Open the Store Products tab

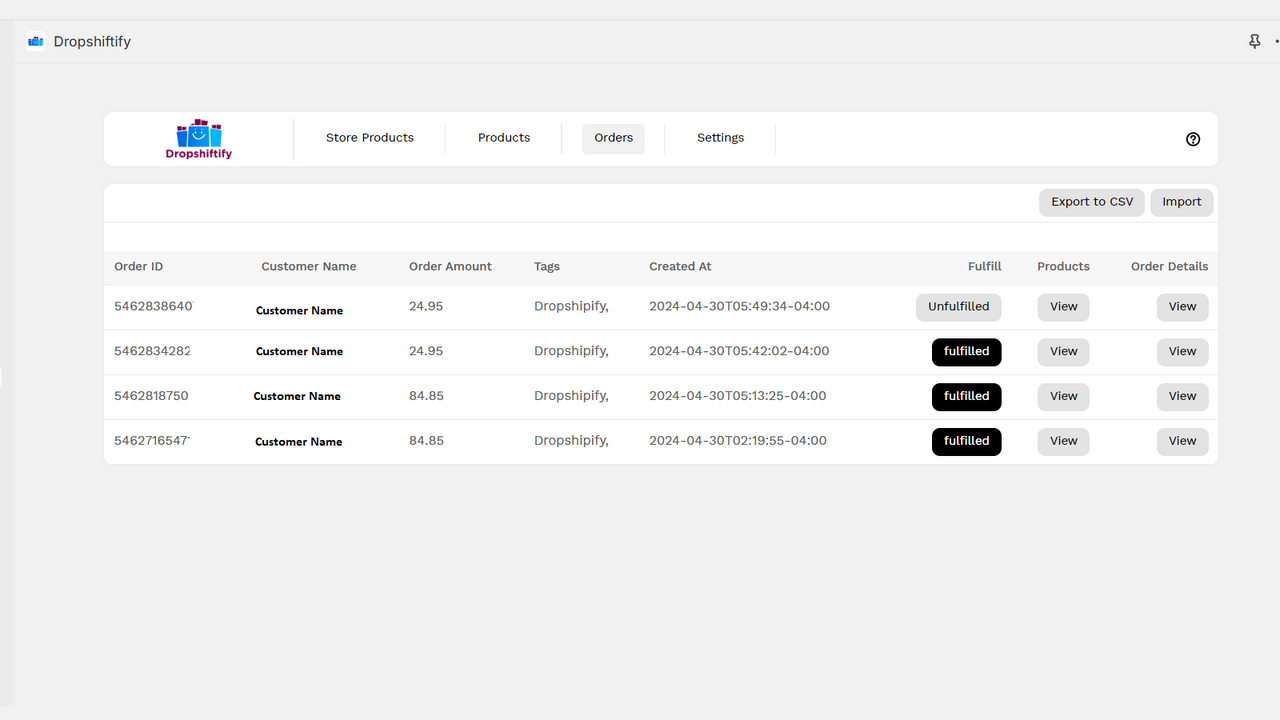point(370,138)
